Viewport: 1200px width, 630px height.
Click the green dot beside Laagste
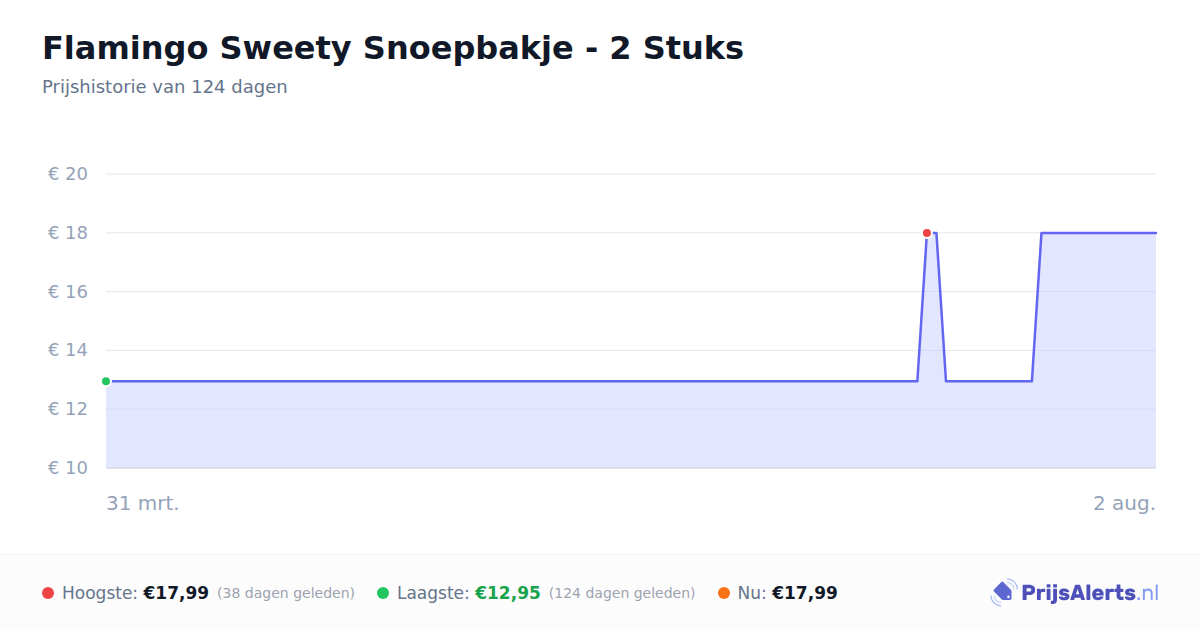tap(383, 593)
